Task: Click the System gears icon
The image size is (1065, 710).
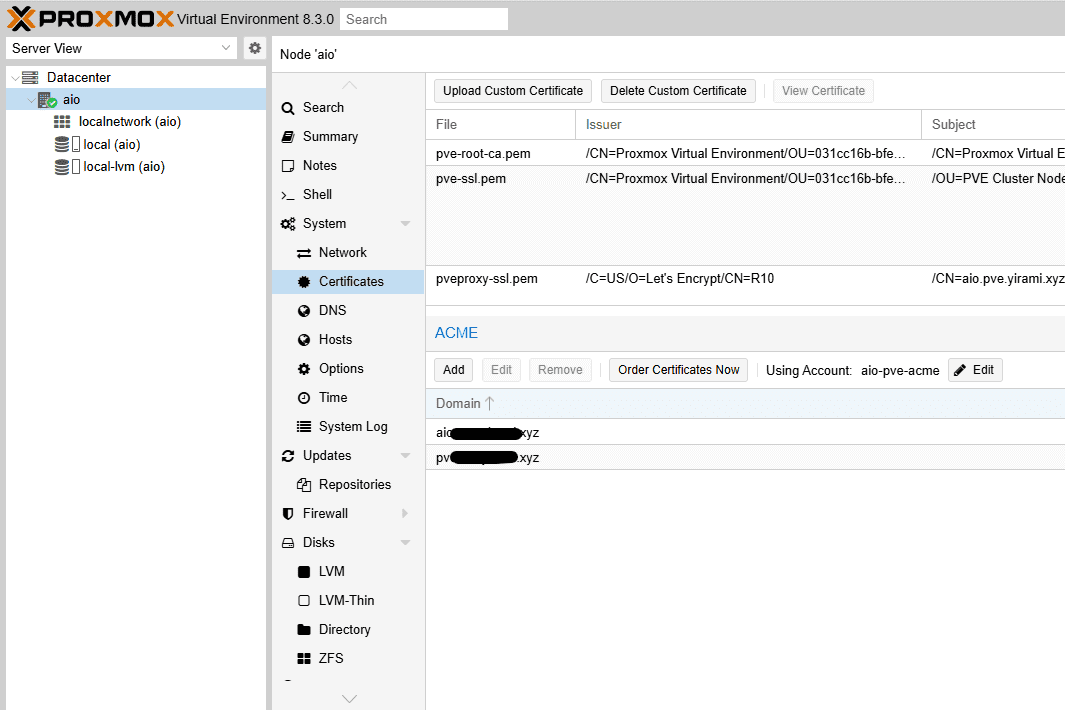Action: [x=288, y=224]
